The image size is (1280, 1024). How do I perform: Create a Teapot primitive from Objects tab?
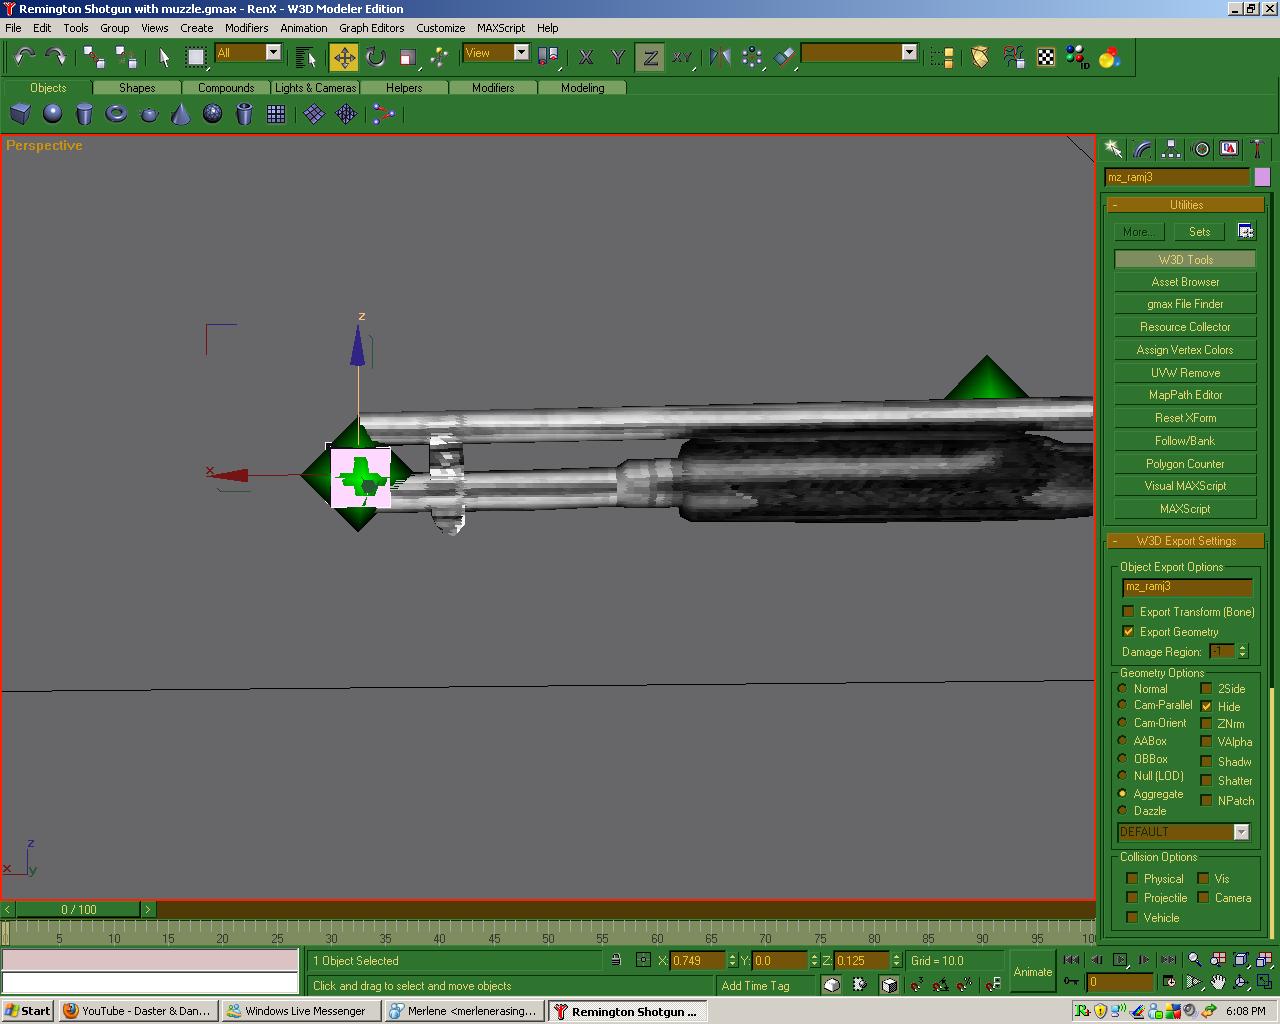149,115
